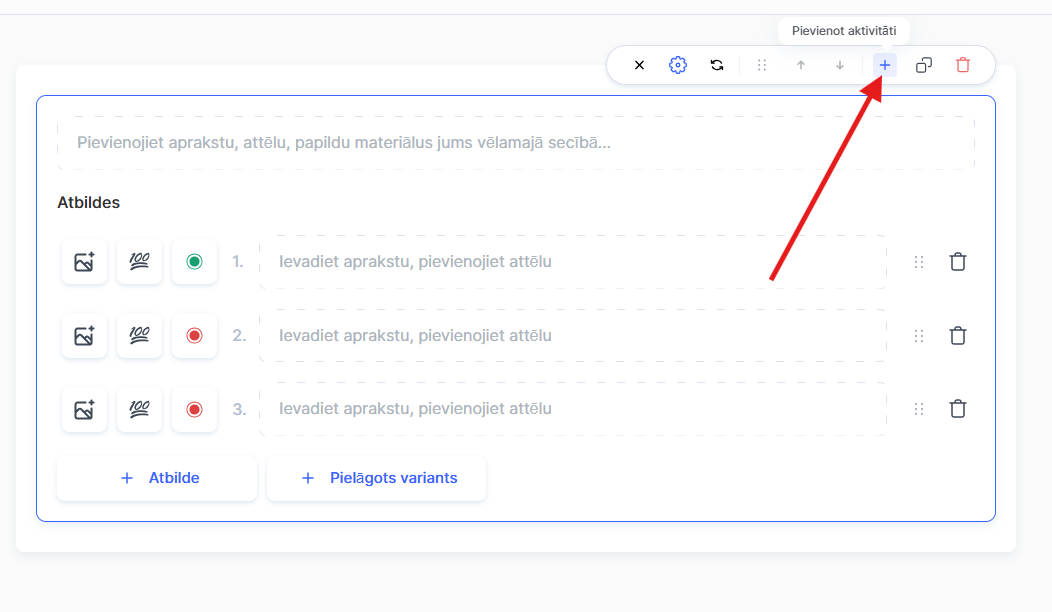Screen dimensions: 1052x612
Task: Click the question description input field
Action: (x=515, y=143)
